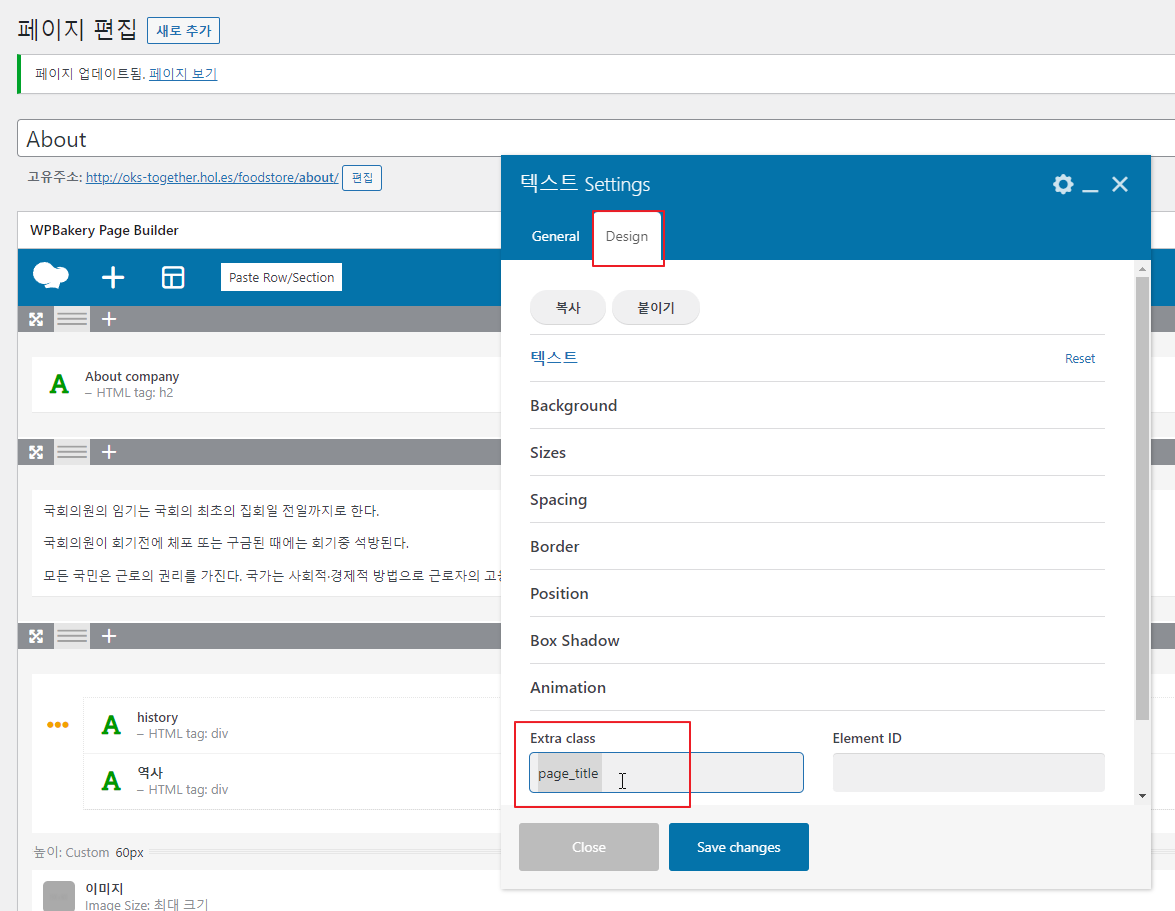Click Paste Row/Section button

pos(281,277)
